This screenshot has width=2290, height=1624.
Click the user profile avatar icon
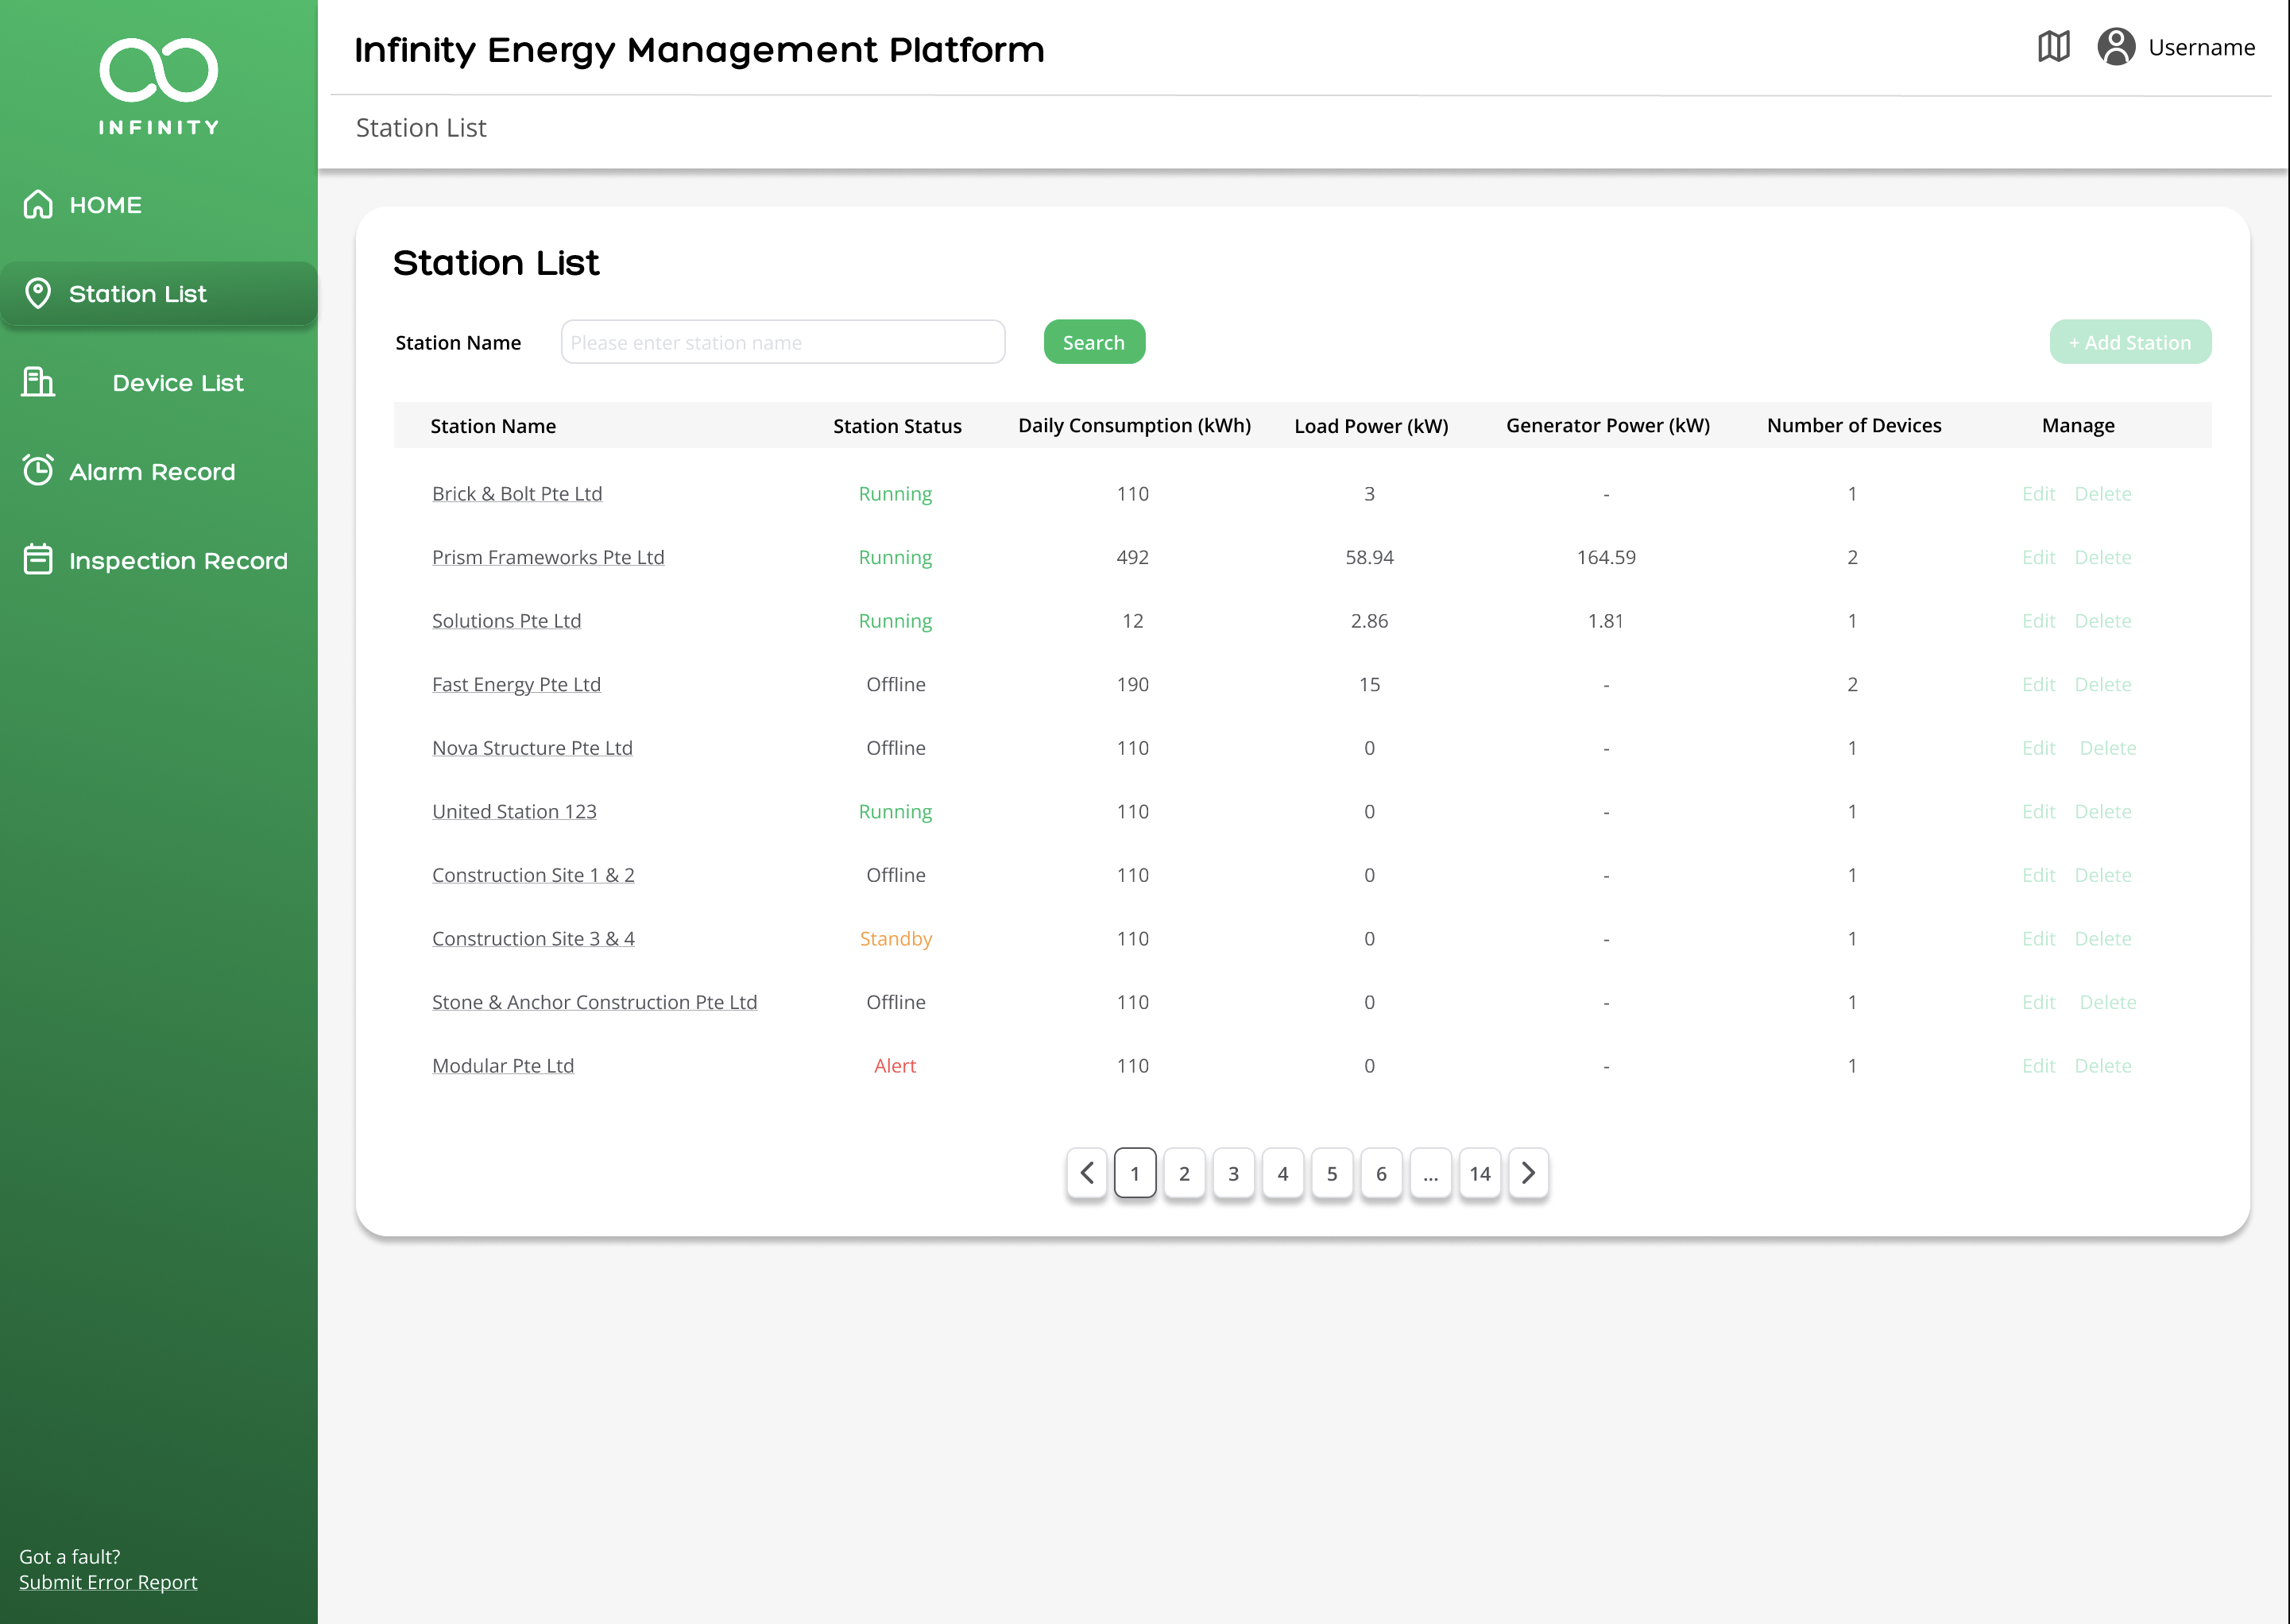pyautogui.click(x=2116, y=46)
